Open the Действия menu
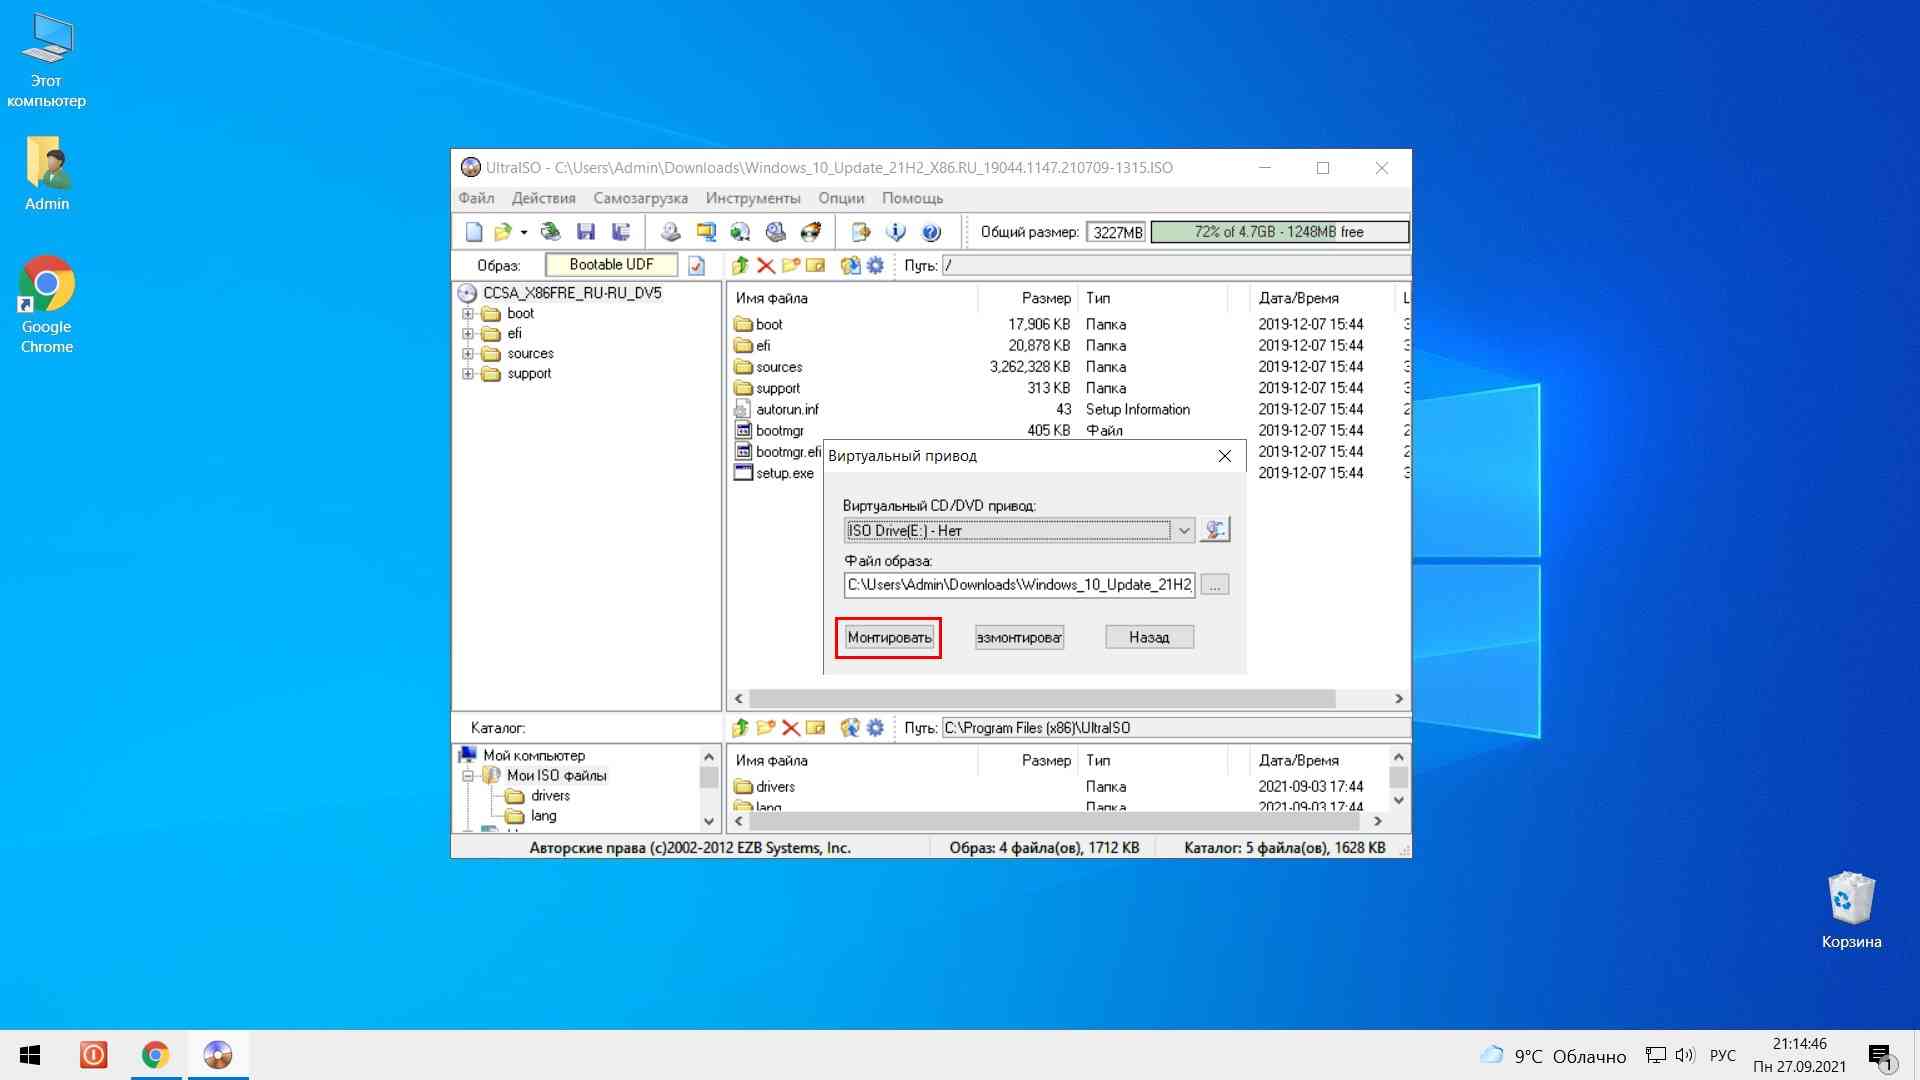1920x1080 pixels. coord(543,198)
